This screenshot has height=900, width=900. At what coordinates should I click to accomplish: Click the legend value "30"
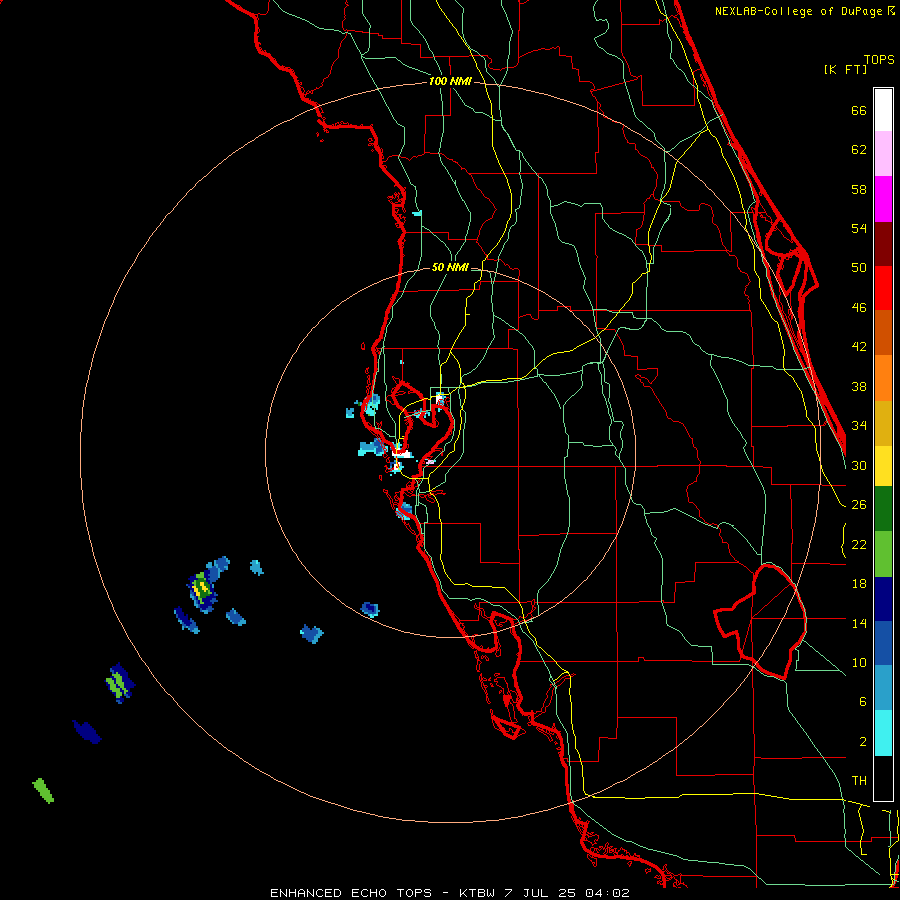tap(859, 465)
